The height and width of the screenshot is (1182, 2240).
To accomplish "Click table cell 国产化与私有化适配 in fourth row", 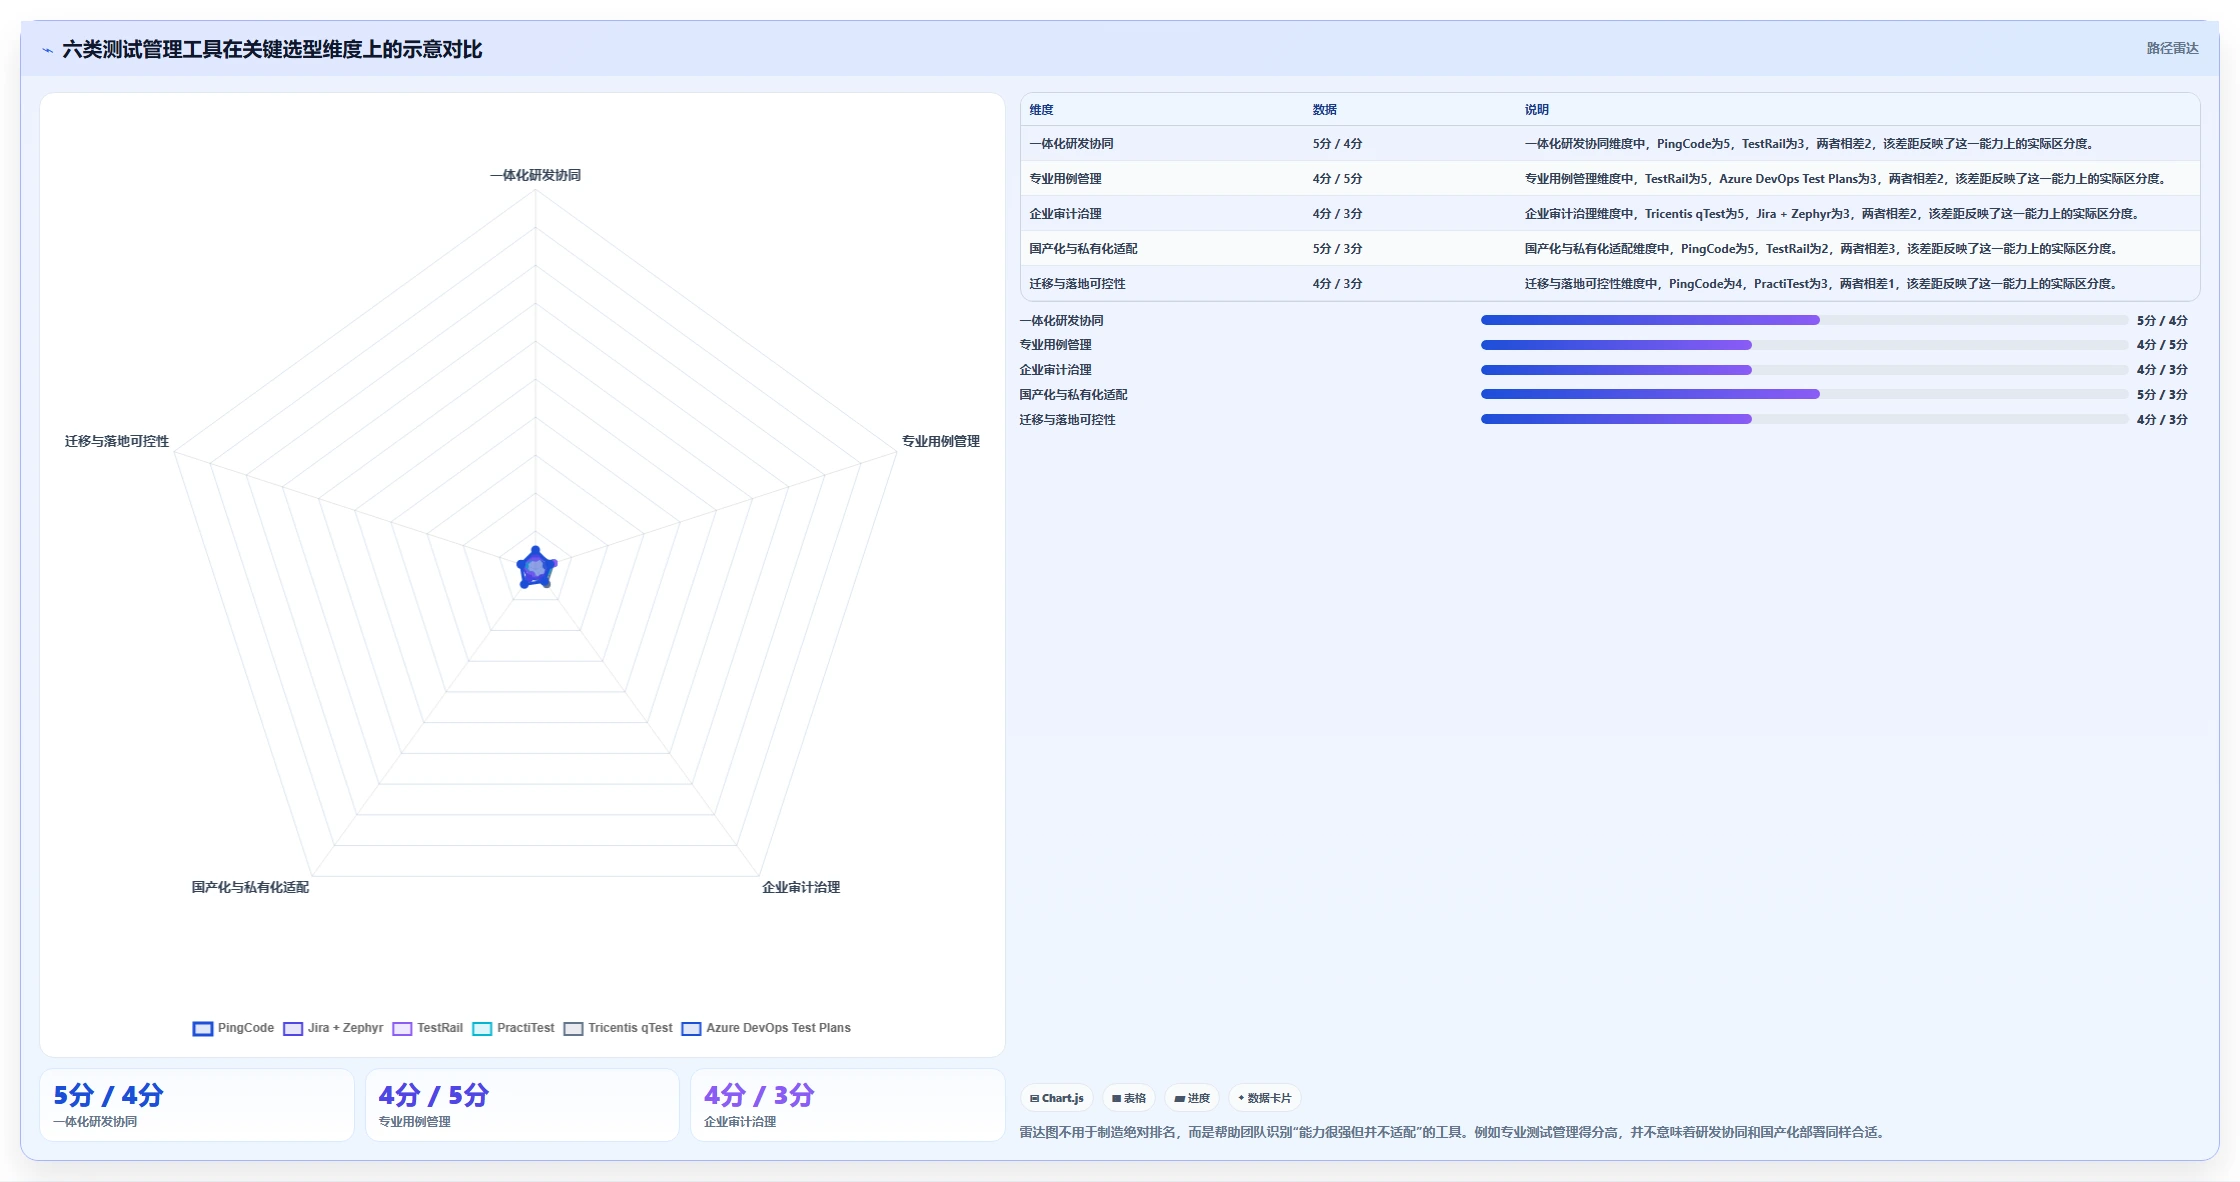I will (x=1083, y=249).
